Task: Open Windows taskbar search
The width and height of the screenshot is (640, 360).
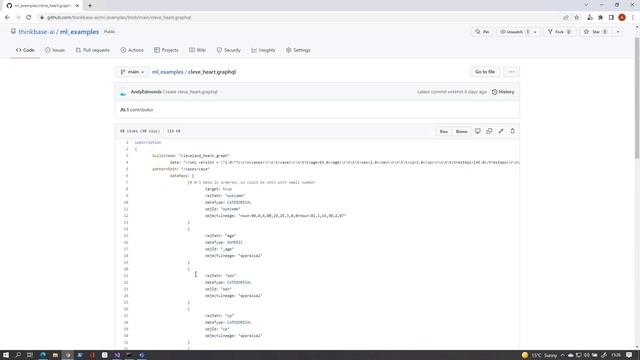Action: (x=18, y=355)
